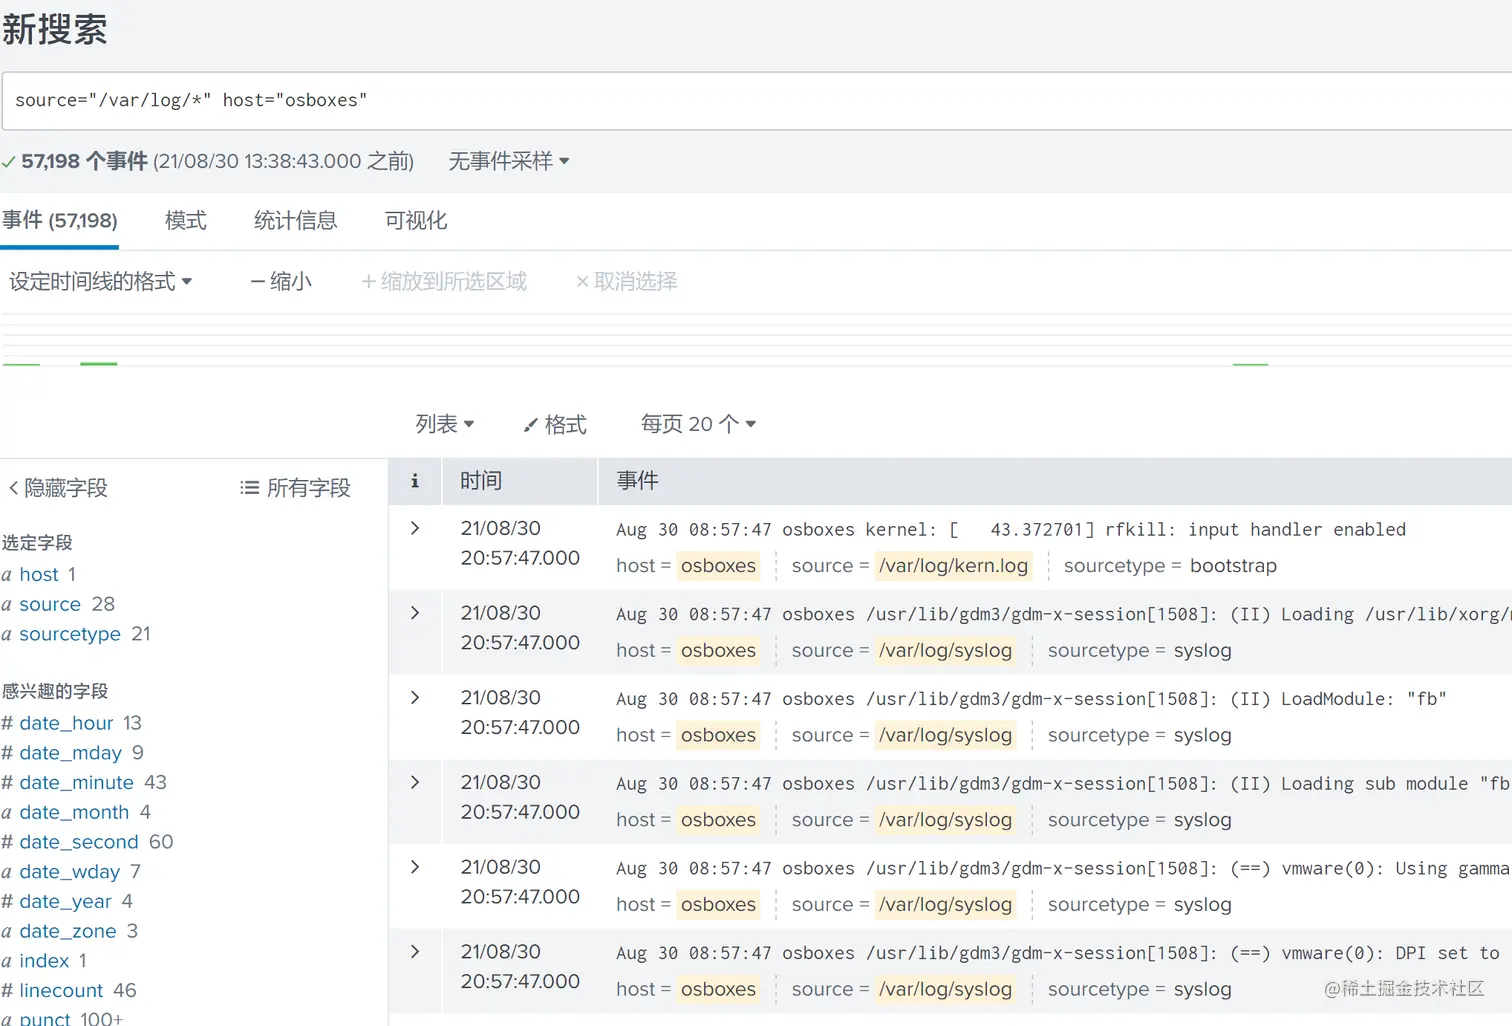Click the 时间 column header
Screen dimensions: 1512x1026
(x=481, y=481)
